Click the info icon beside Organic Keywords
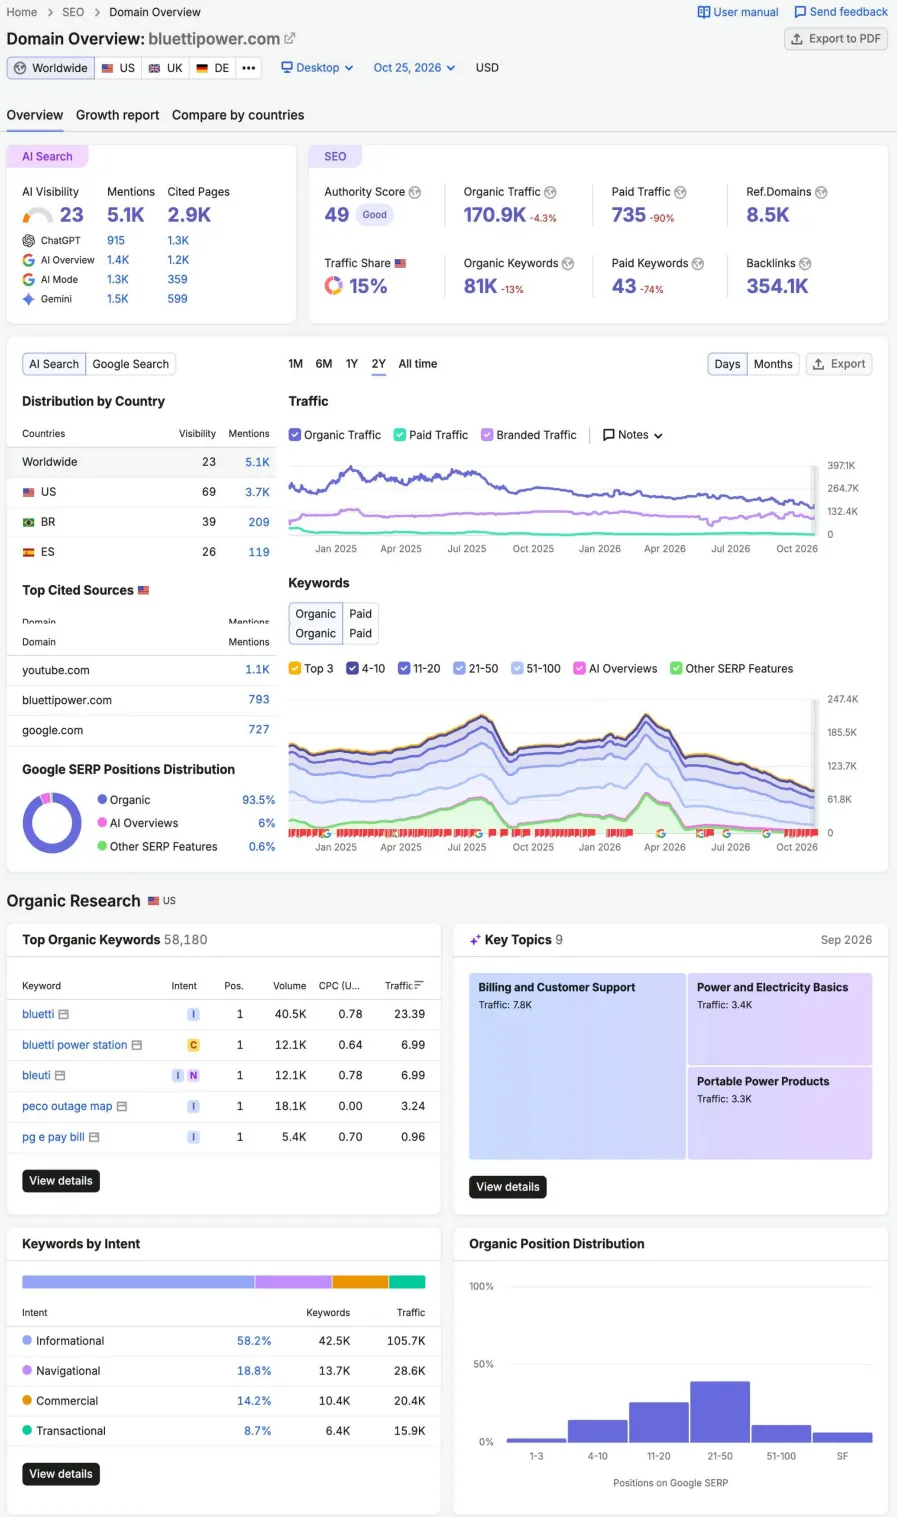 (568, 264)
